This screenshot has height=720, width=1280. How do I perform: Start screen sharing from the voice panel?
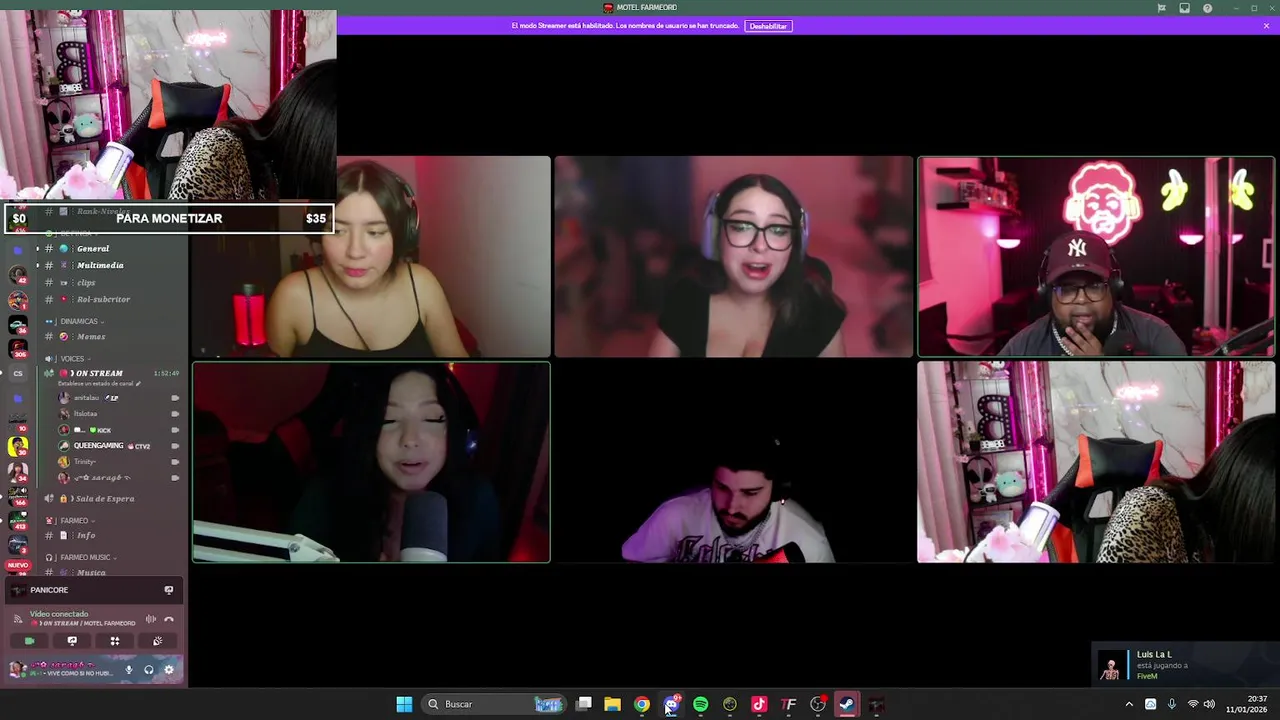pos(72,641)
